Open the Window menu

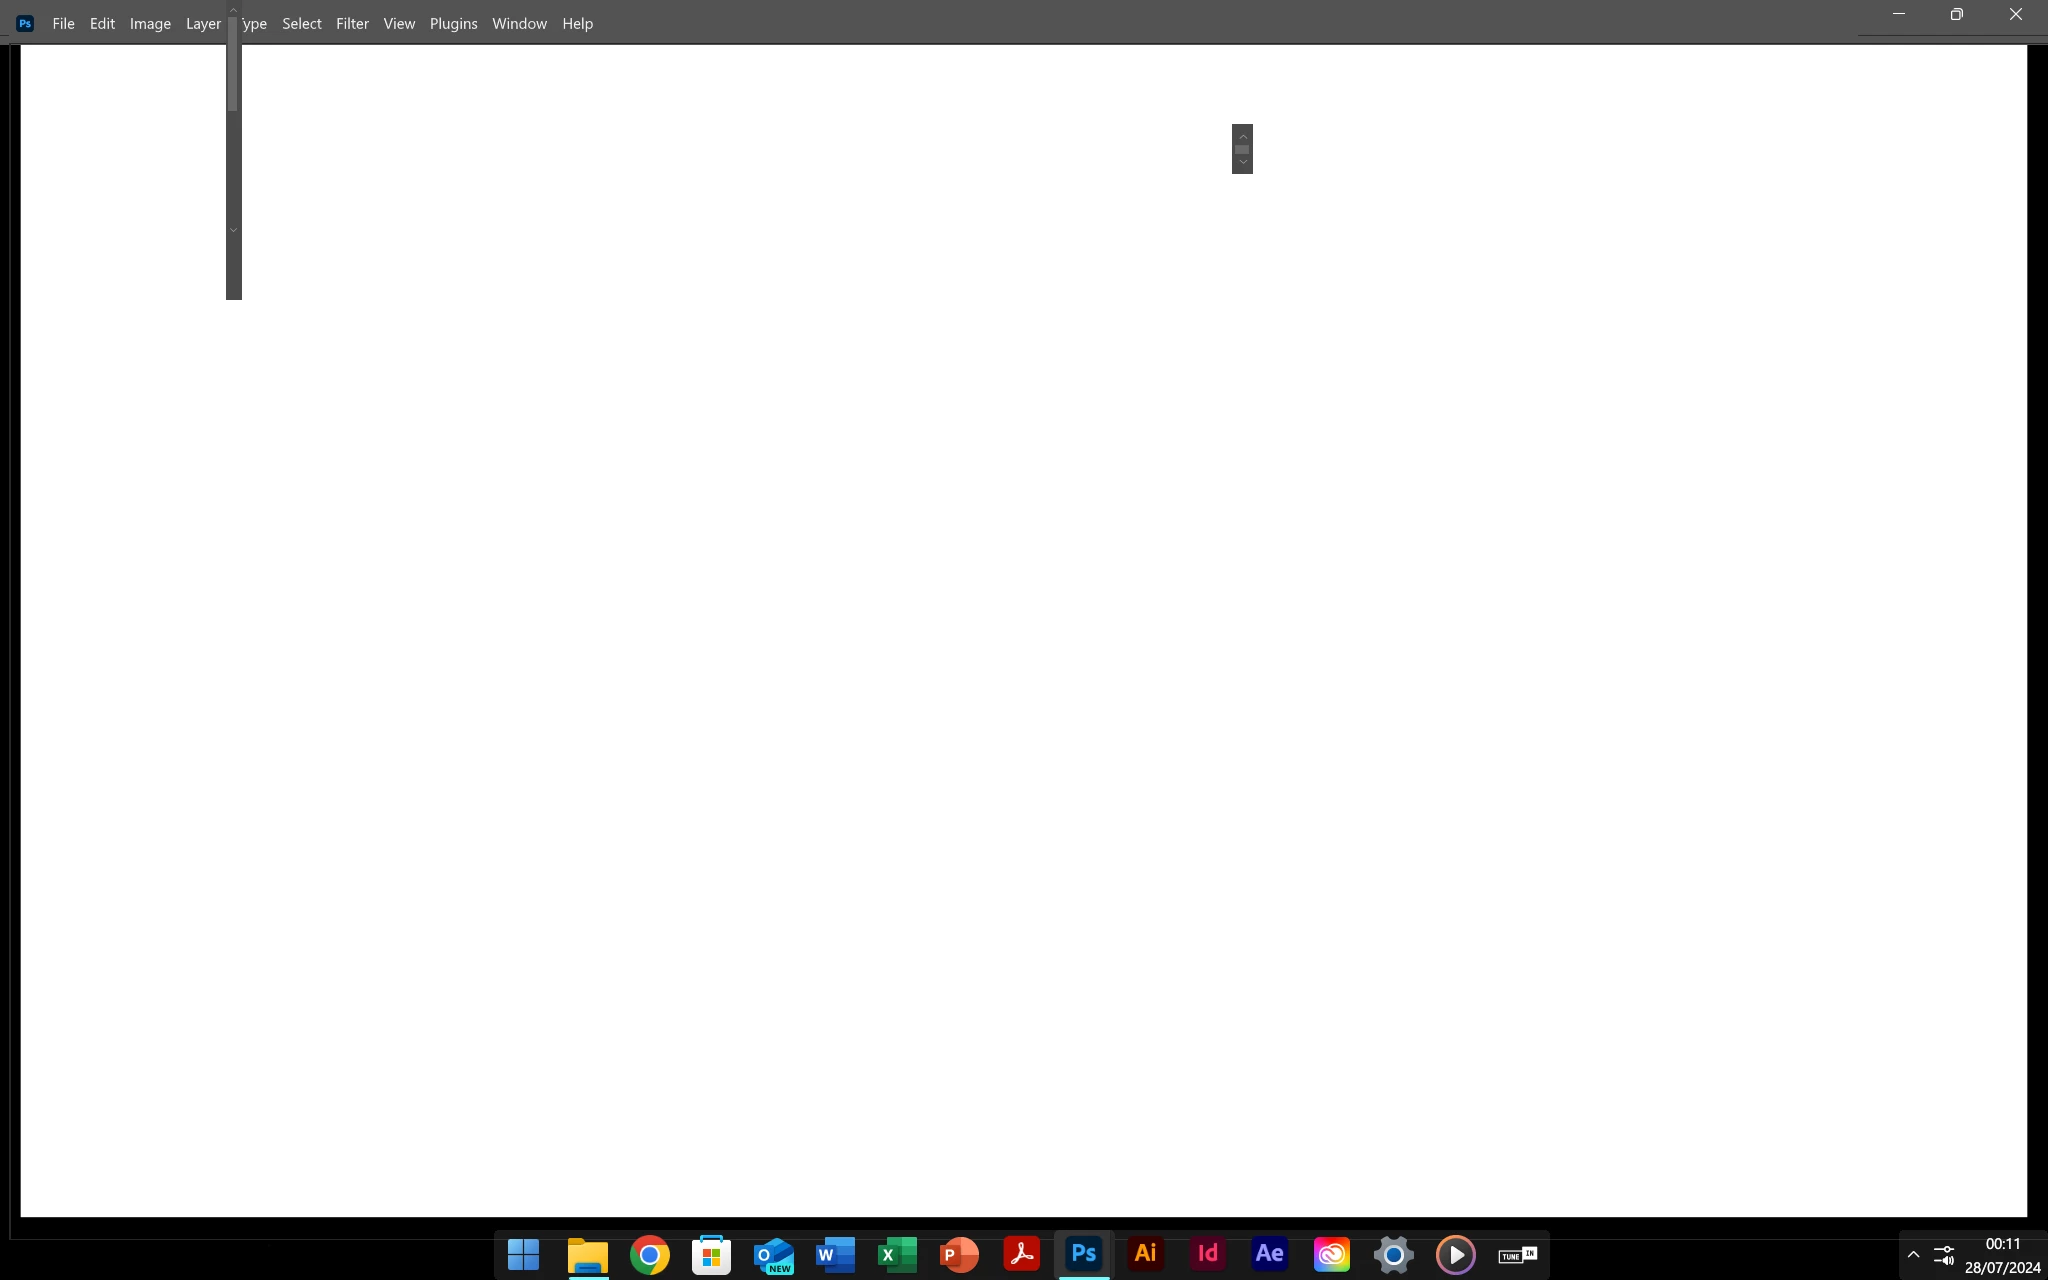click(x=519, y=23)
